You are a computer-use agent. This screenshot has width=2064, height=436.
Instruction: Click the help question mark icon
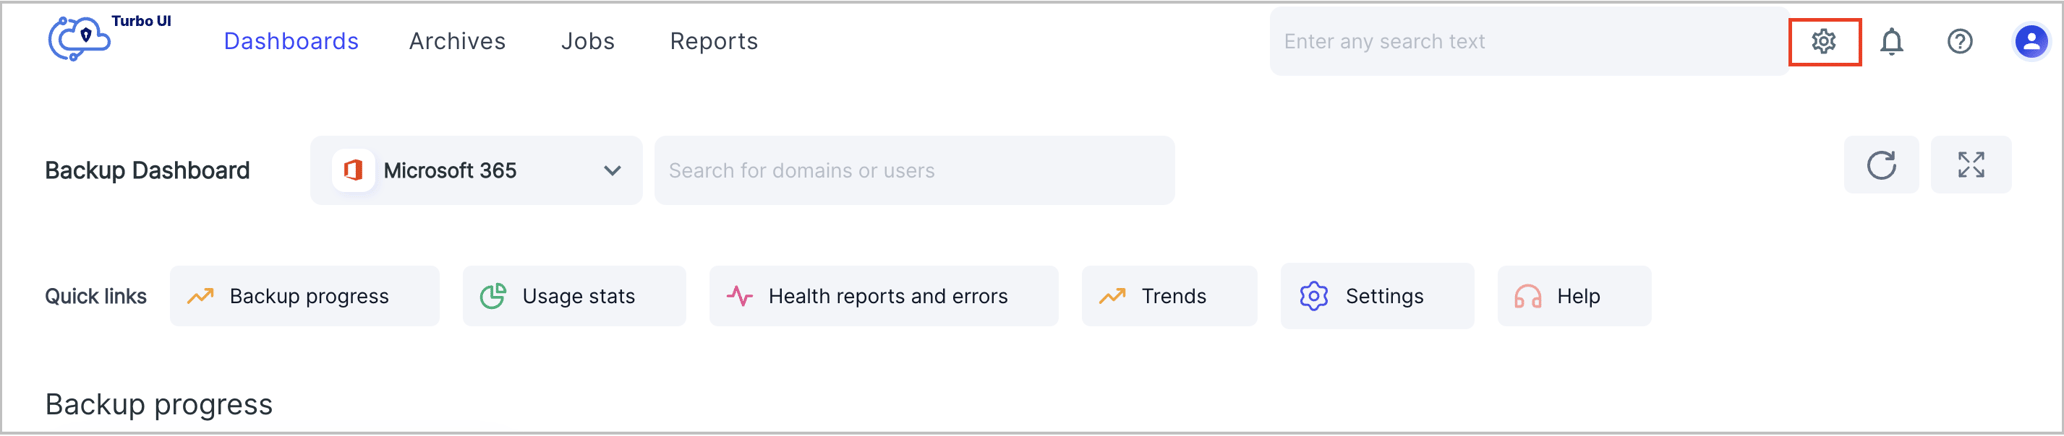click(x=1960, y=42)
